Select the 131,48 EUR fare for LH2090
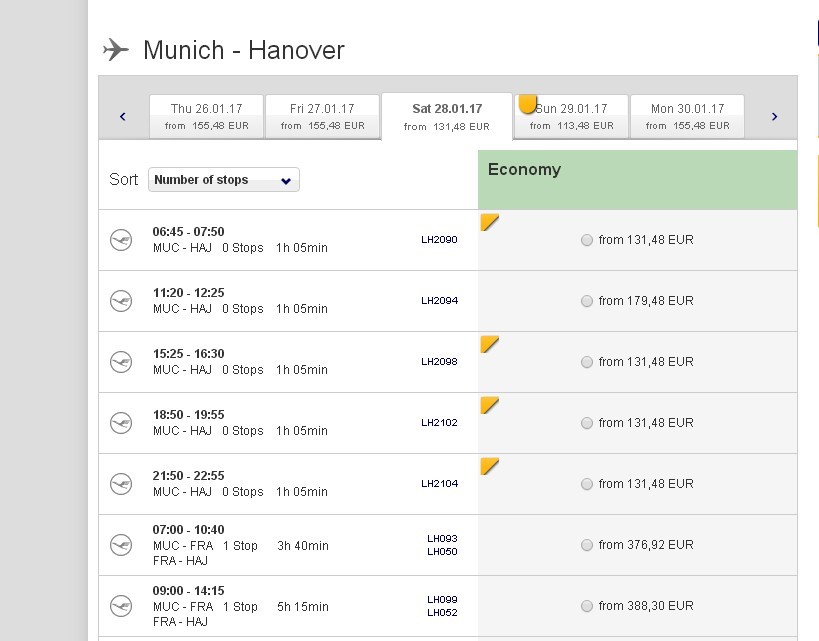 [x=587, y=240]
